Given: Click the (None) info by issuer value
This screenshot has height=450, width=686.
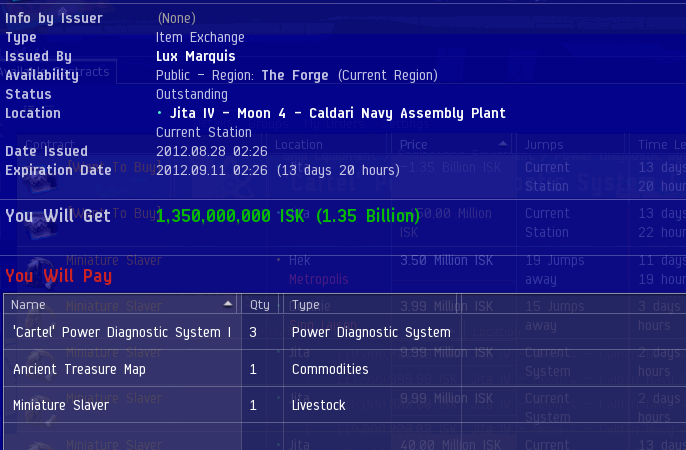Looking at the screenshot, I should tap(177, 18).
